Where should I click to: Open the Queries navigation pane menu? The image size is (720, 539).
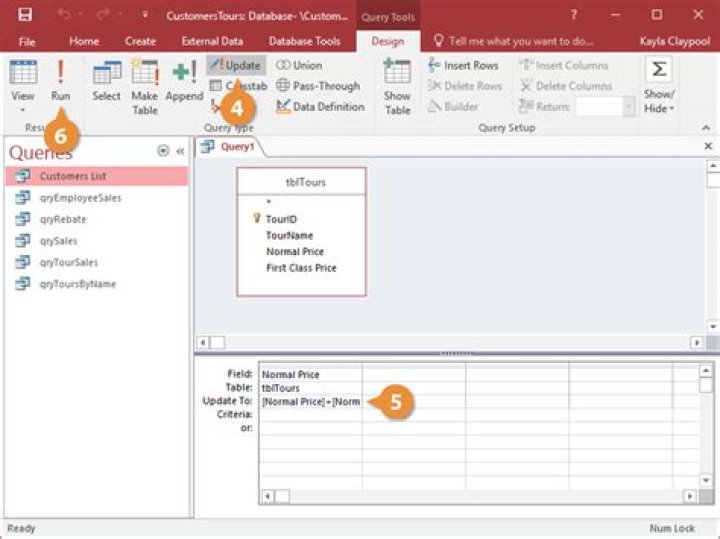(x=163, y=151)
